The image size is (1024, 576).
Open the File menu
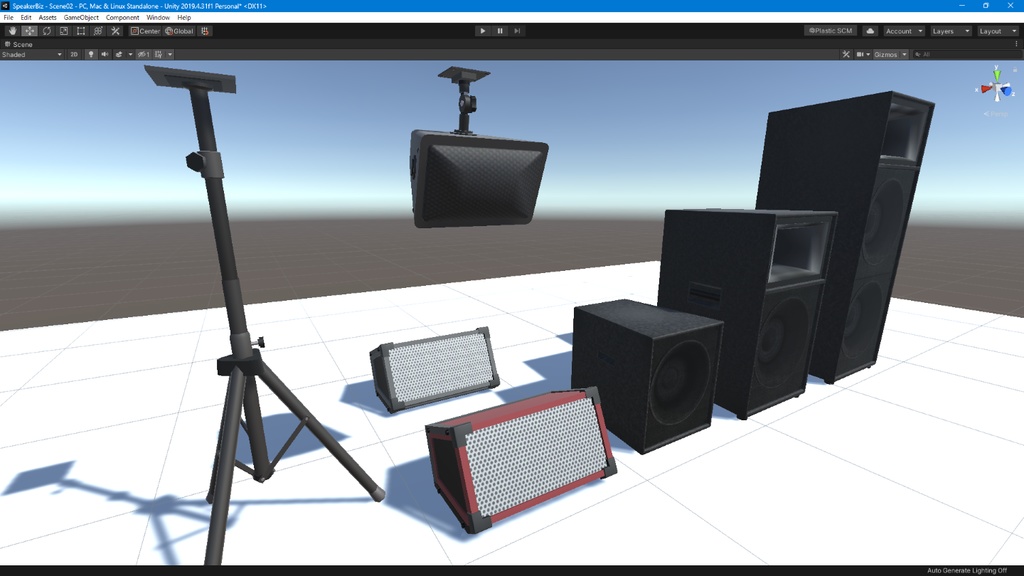pos(8,18)
